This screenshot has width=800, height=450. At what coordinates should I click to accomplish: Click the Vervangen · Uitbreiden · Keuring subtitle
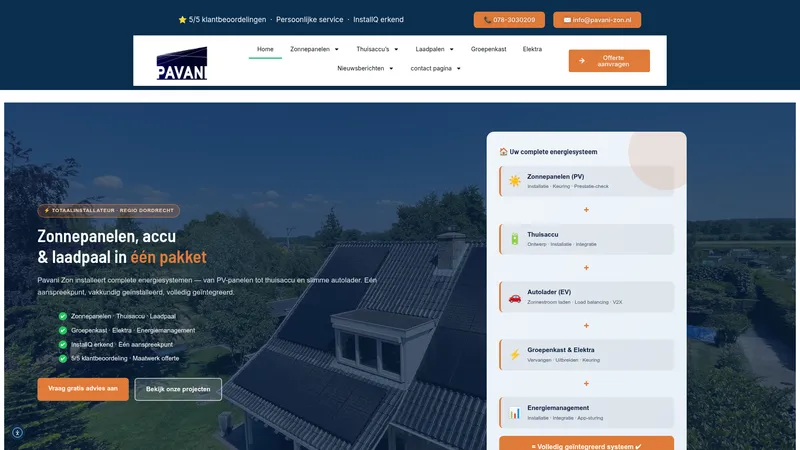pos(563,360)
